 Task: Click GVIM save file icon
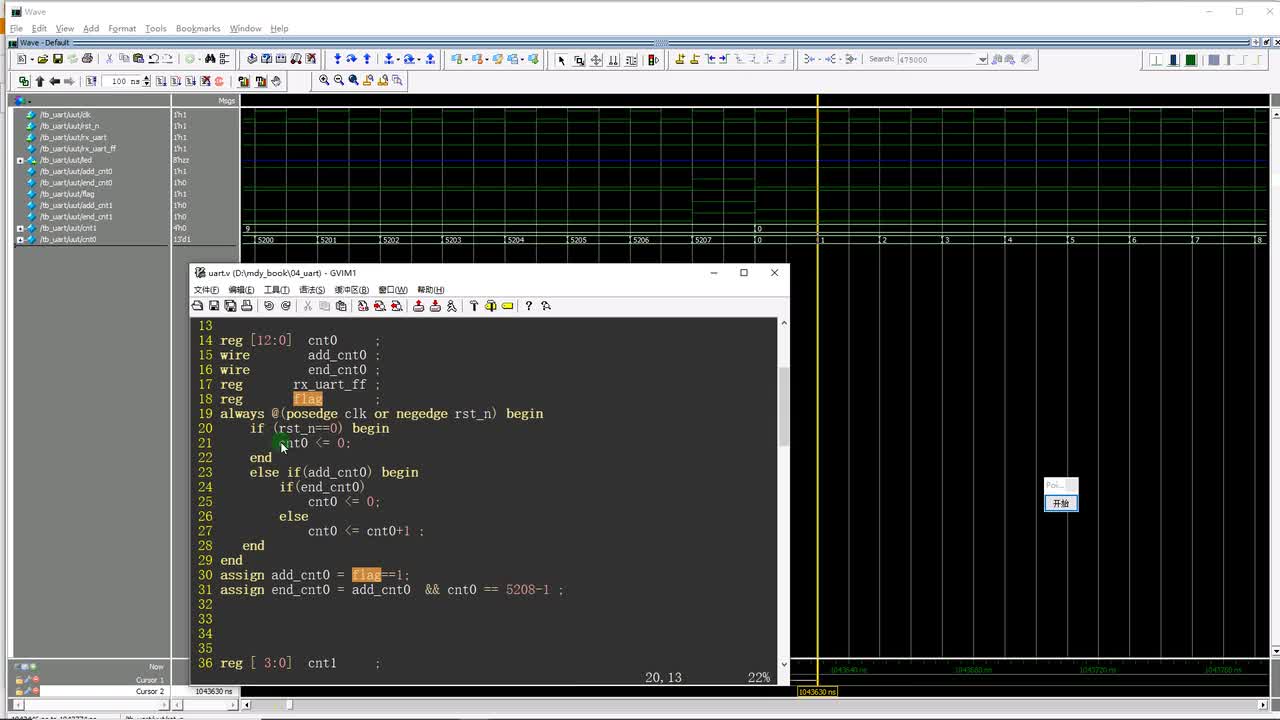(x=213, y=306)
